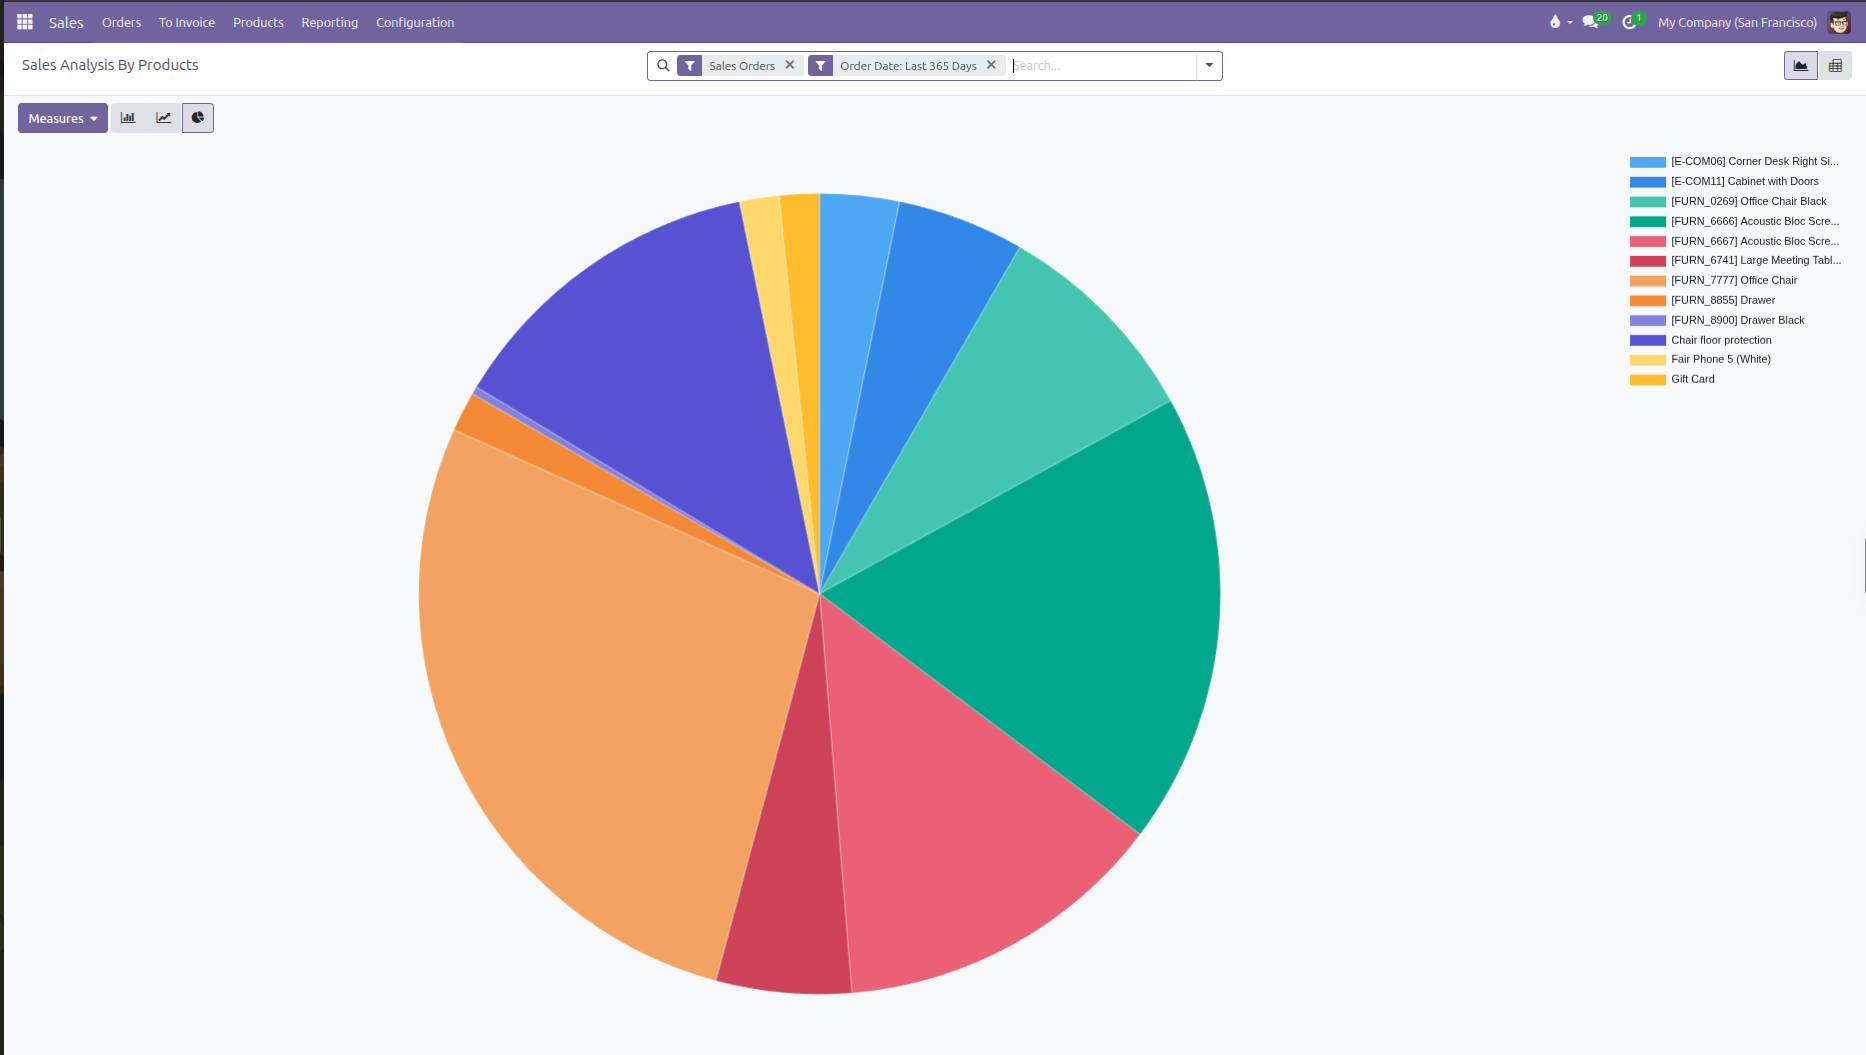Toggle Office Chair Black legend entry
The image size is (1866, 1055).
point(1728,201)
